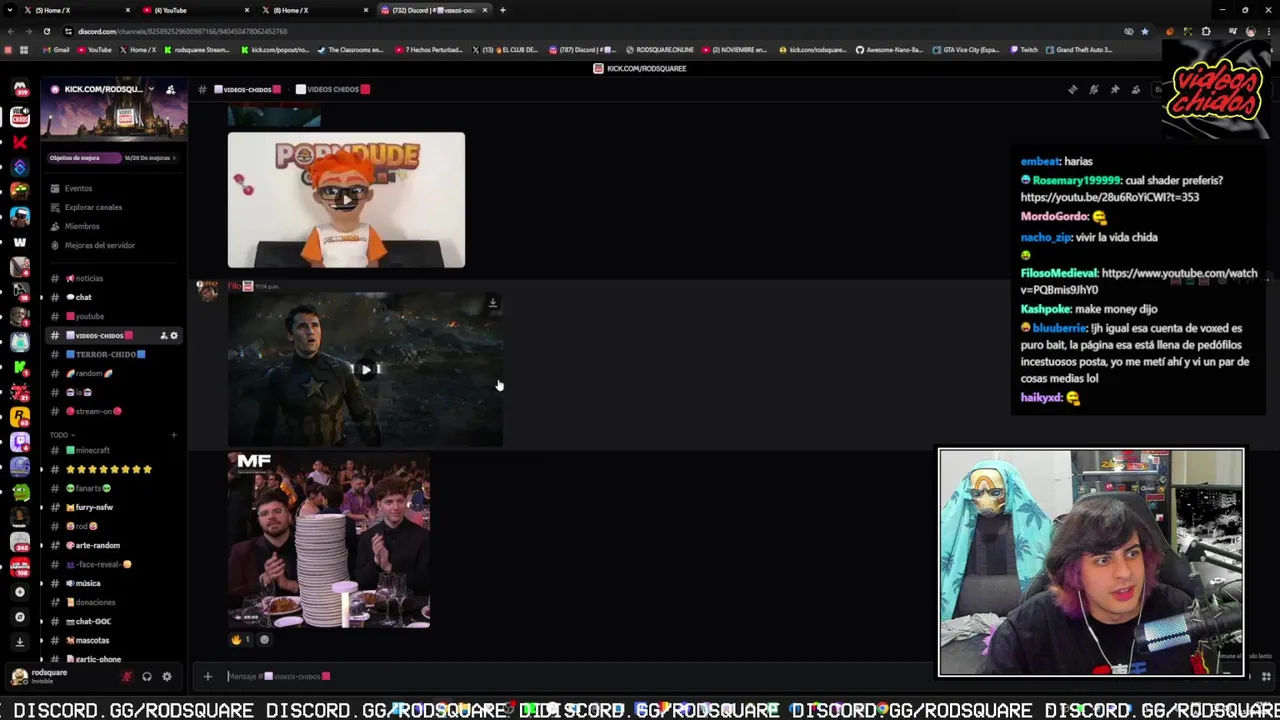Switch to first Home / X browser tab
The width and height of the screenshot is (1280, 720).
tap(75, 10)
